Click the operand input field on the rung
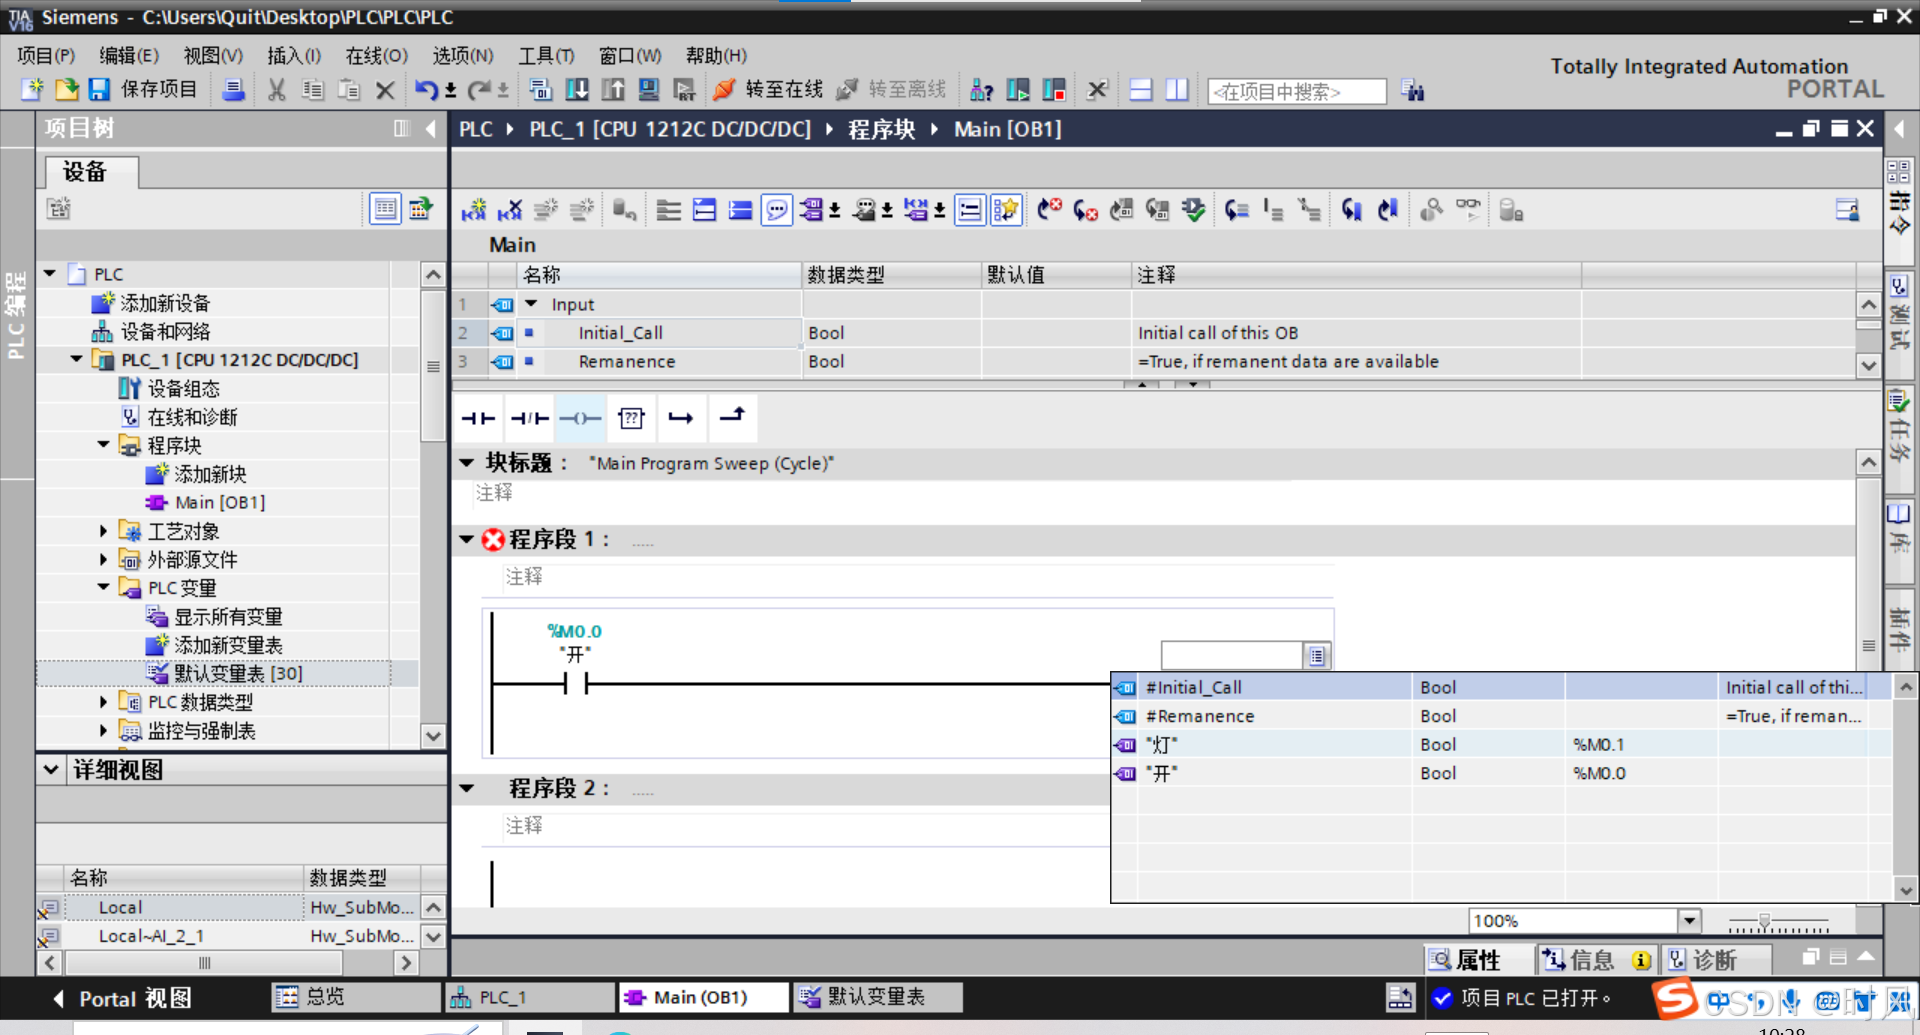This screenshot has width=1920, height=1035. tap(1232, 656)
